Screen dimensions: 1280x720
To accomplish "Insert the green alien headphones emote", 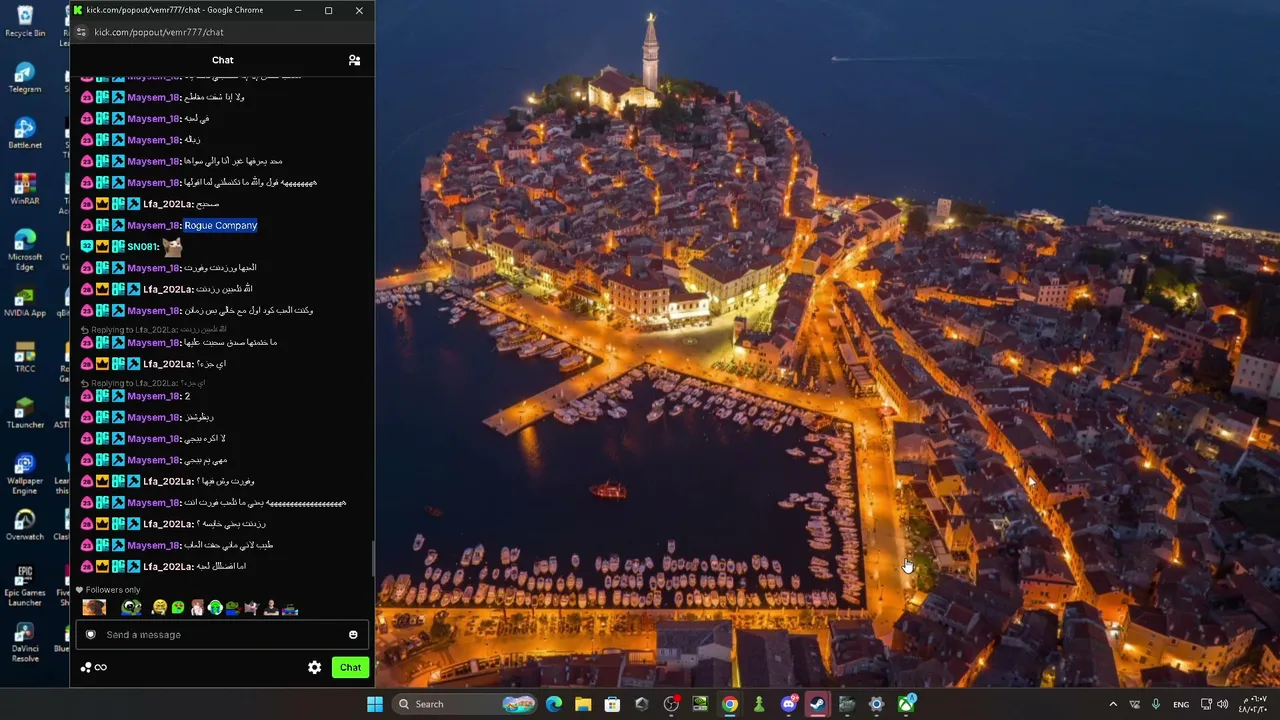I will (215, 608).
